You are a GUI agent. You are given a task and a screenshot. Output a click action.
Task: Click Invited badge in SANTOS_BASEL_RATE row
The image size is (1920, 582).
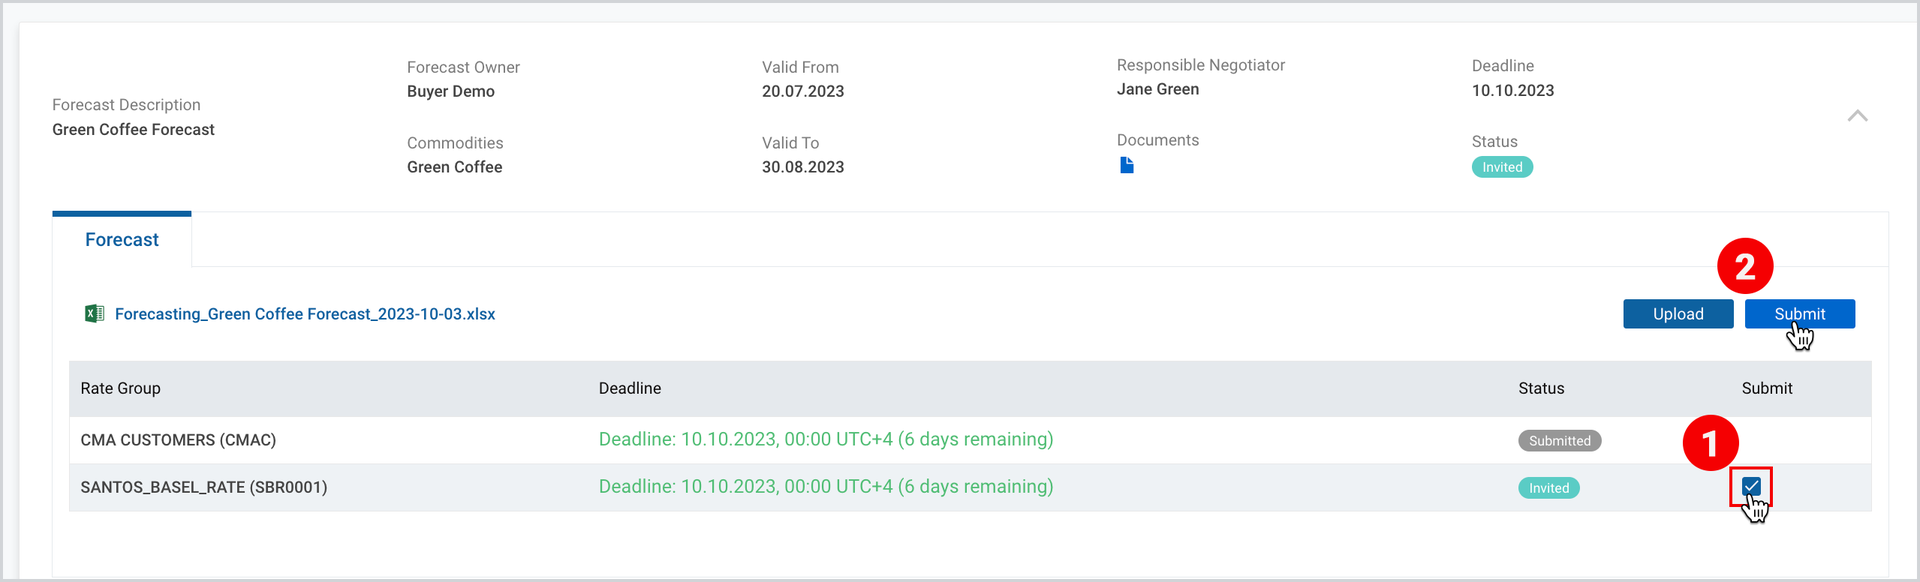[1549, 488]
